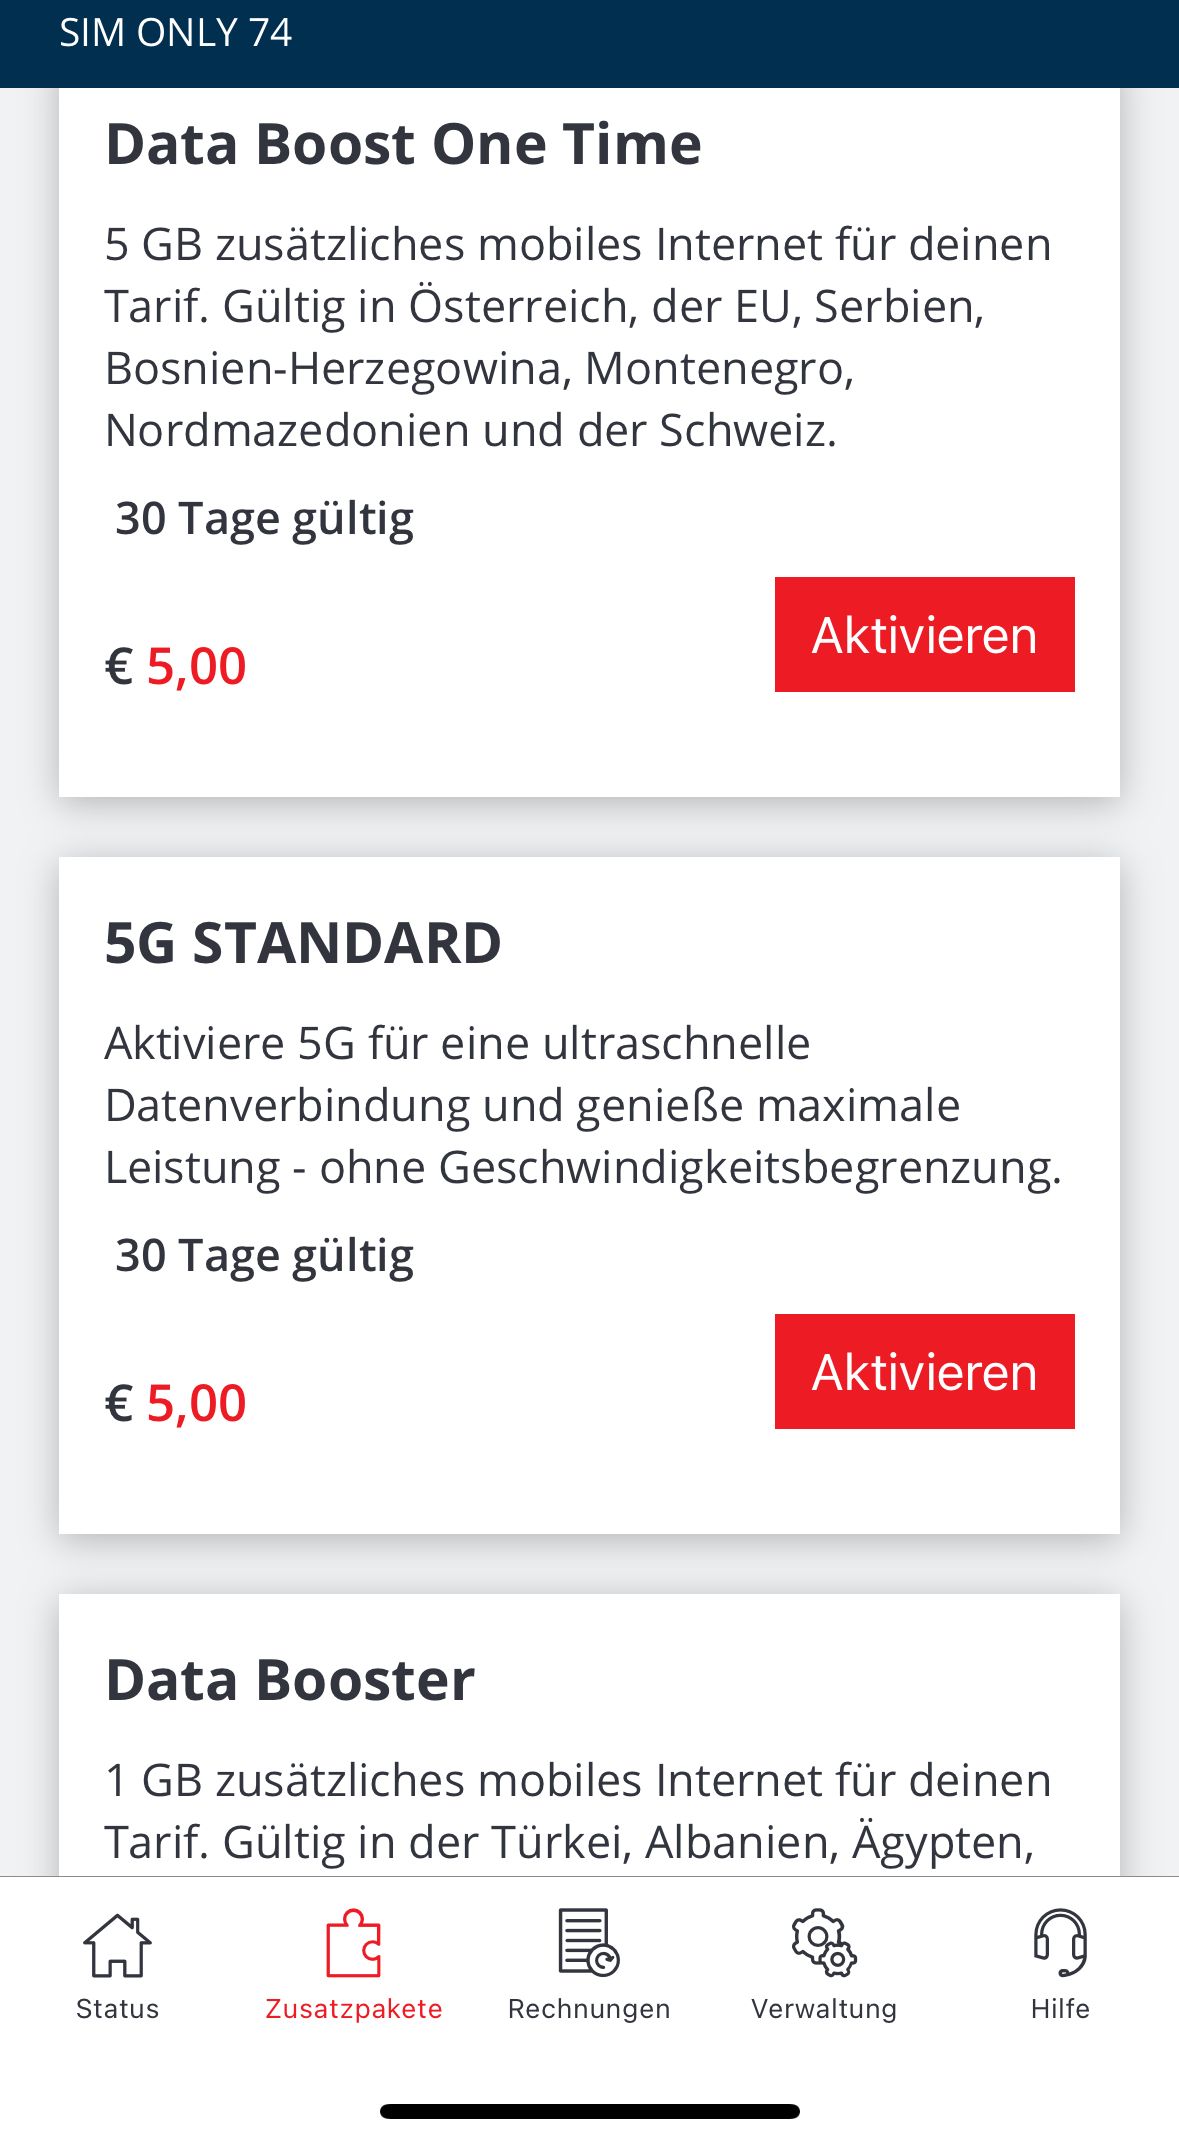1179x2143 pixels.
Task: Tap the house icon for Status
Action: (117, 1945)
